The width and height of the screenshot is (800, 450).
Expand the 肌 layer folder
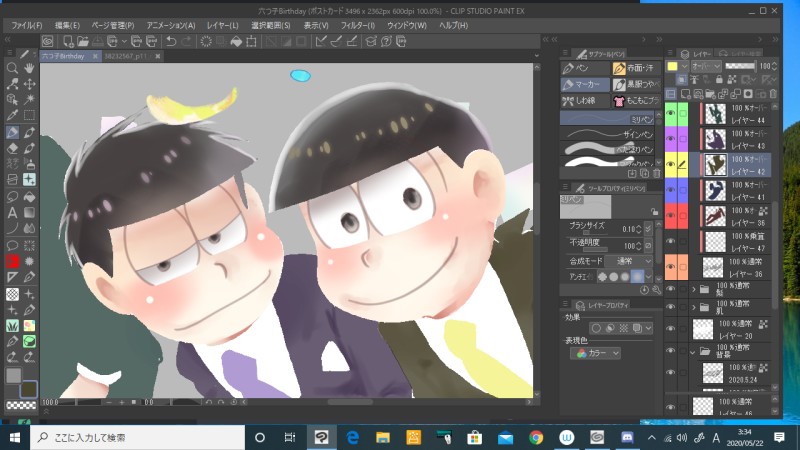click(693, 307)
